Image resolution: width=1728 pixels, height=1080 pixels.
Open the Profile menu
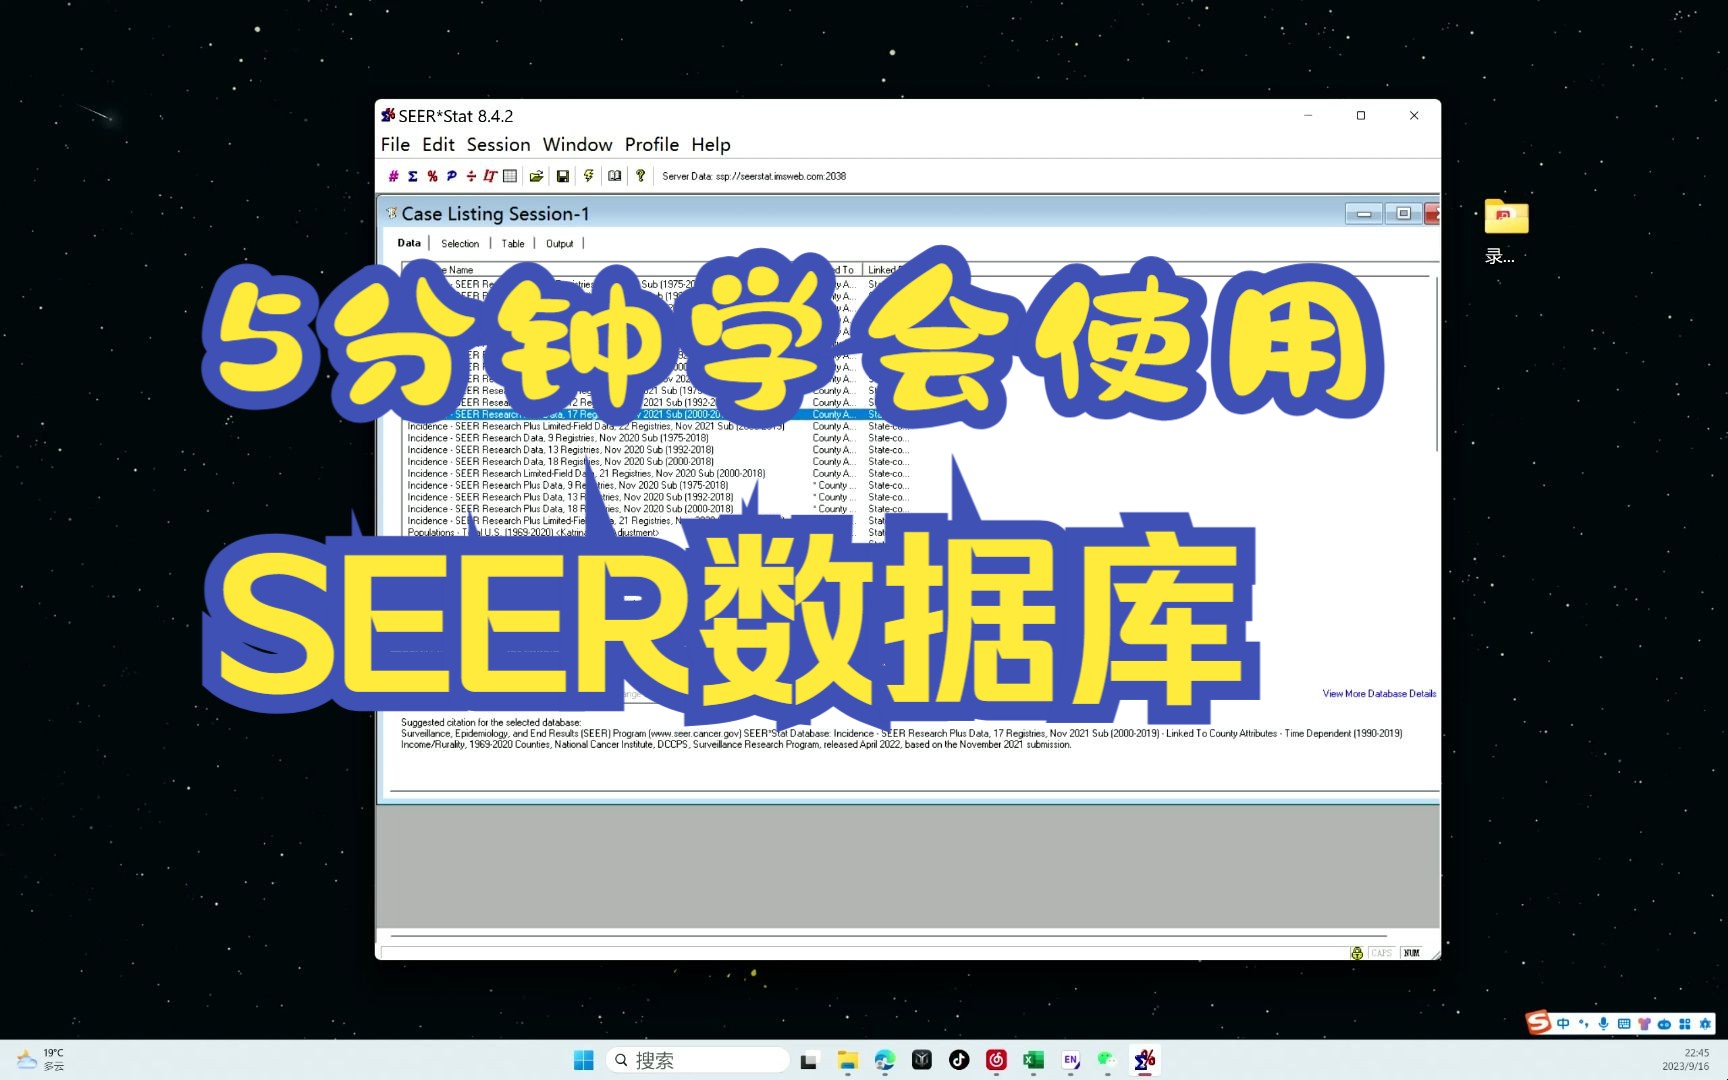click(x=652, y=144)
